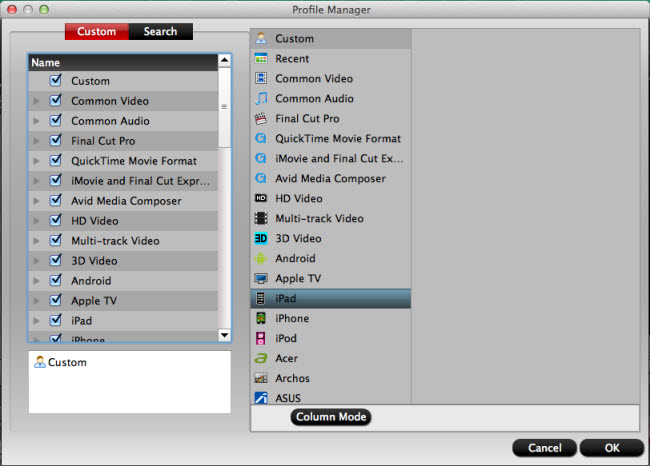Click the pink iPod icon
Viewport: 650px width, 466px height.
coord(261,338)
